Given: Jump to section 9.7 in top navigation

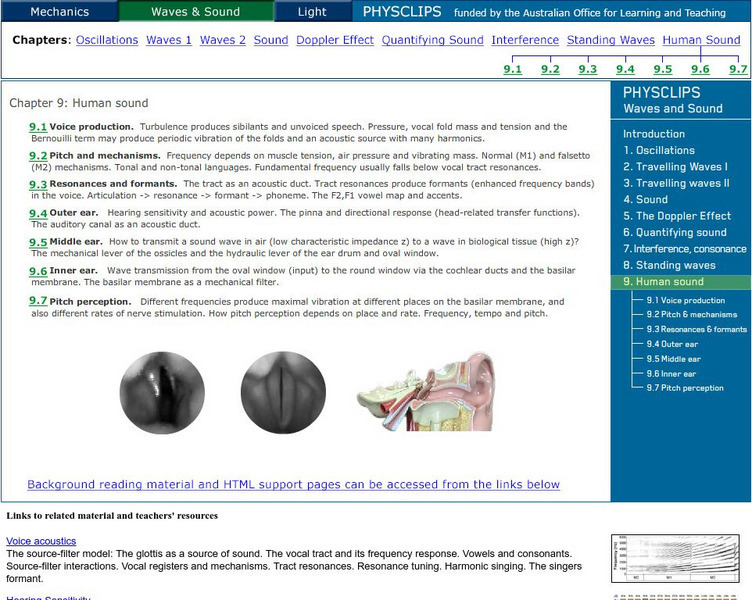Looking at the screenshot, I should coord(738,69).
